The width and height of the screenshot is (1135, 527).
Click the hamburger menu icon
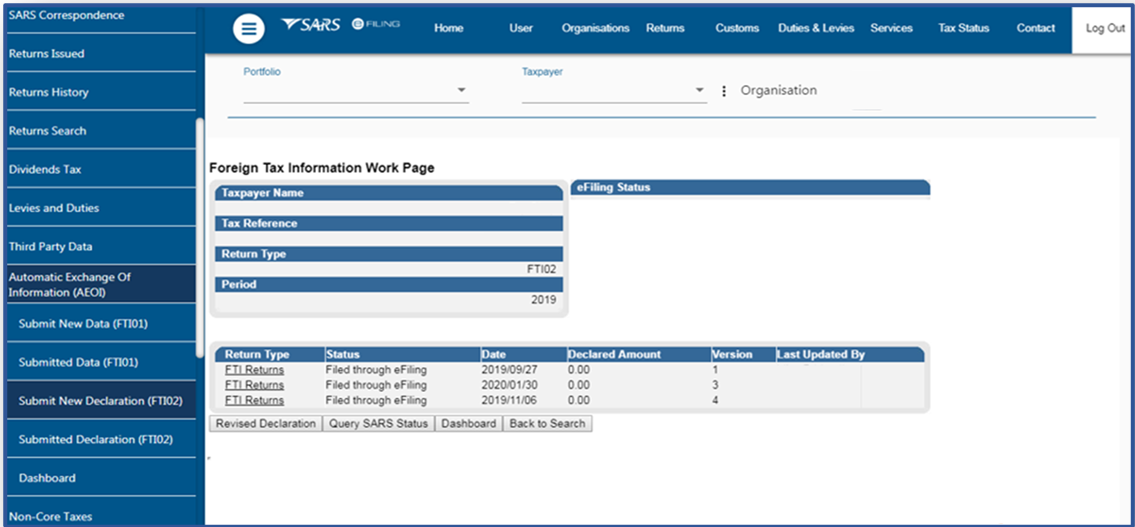(249, 29)
